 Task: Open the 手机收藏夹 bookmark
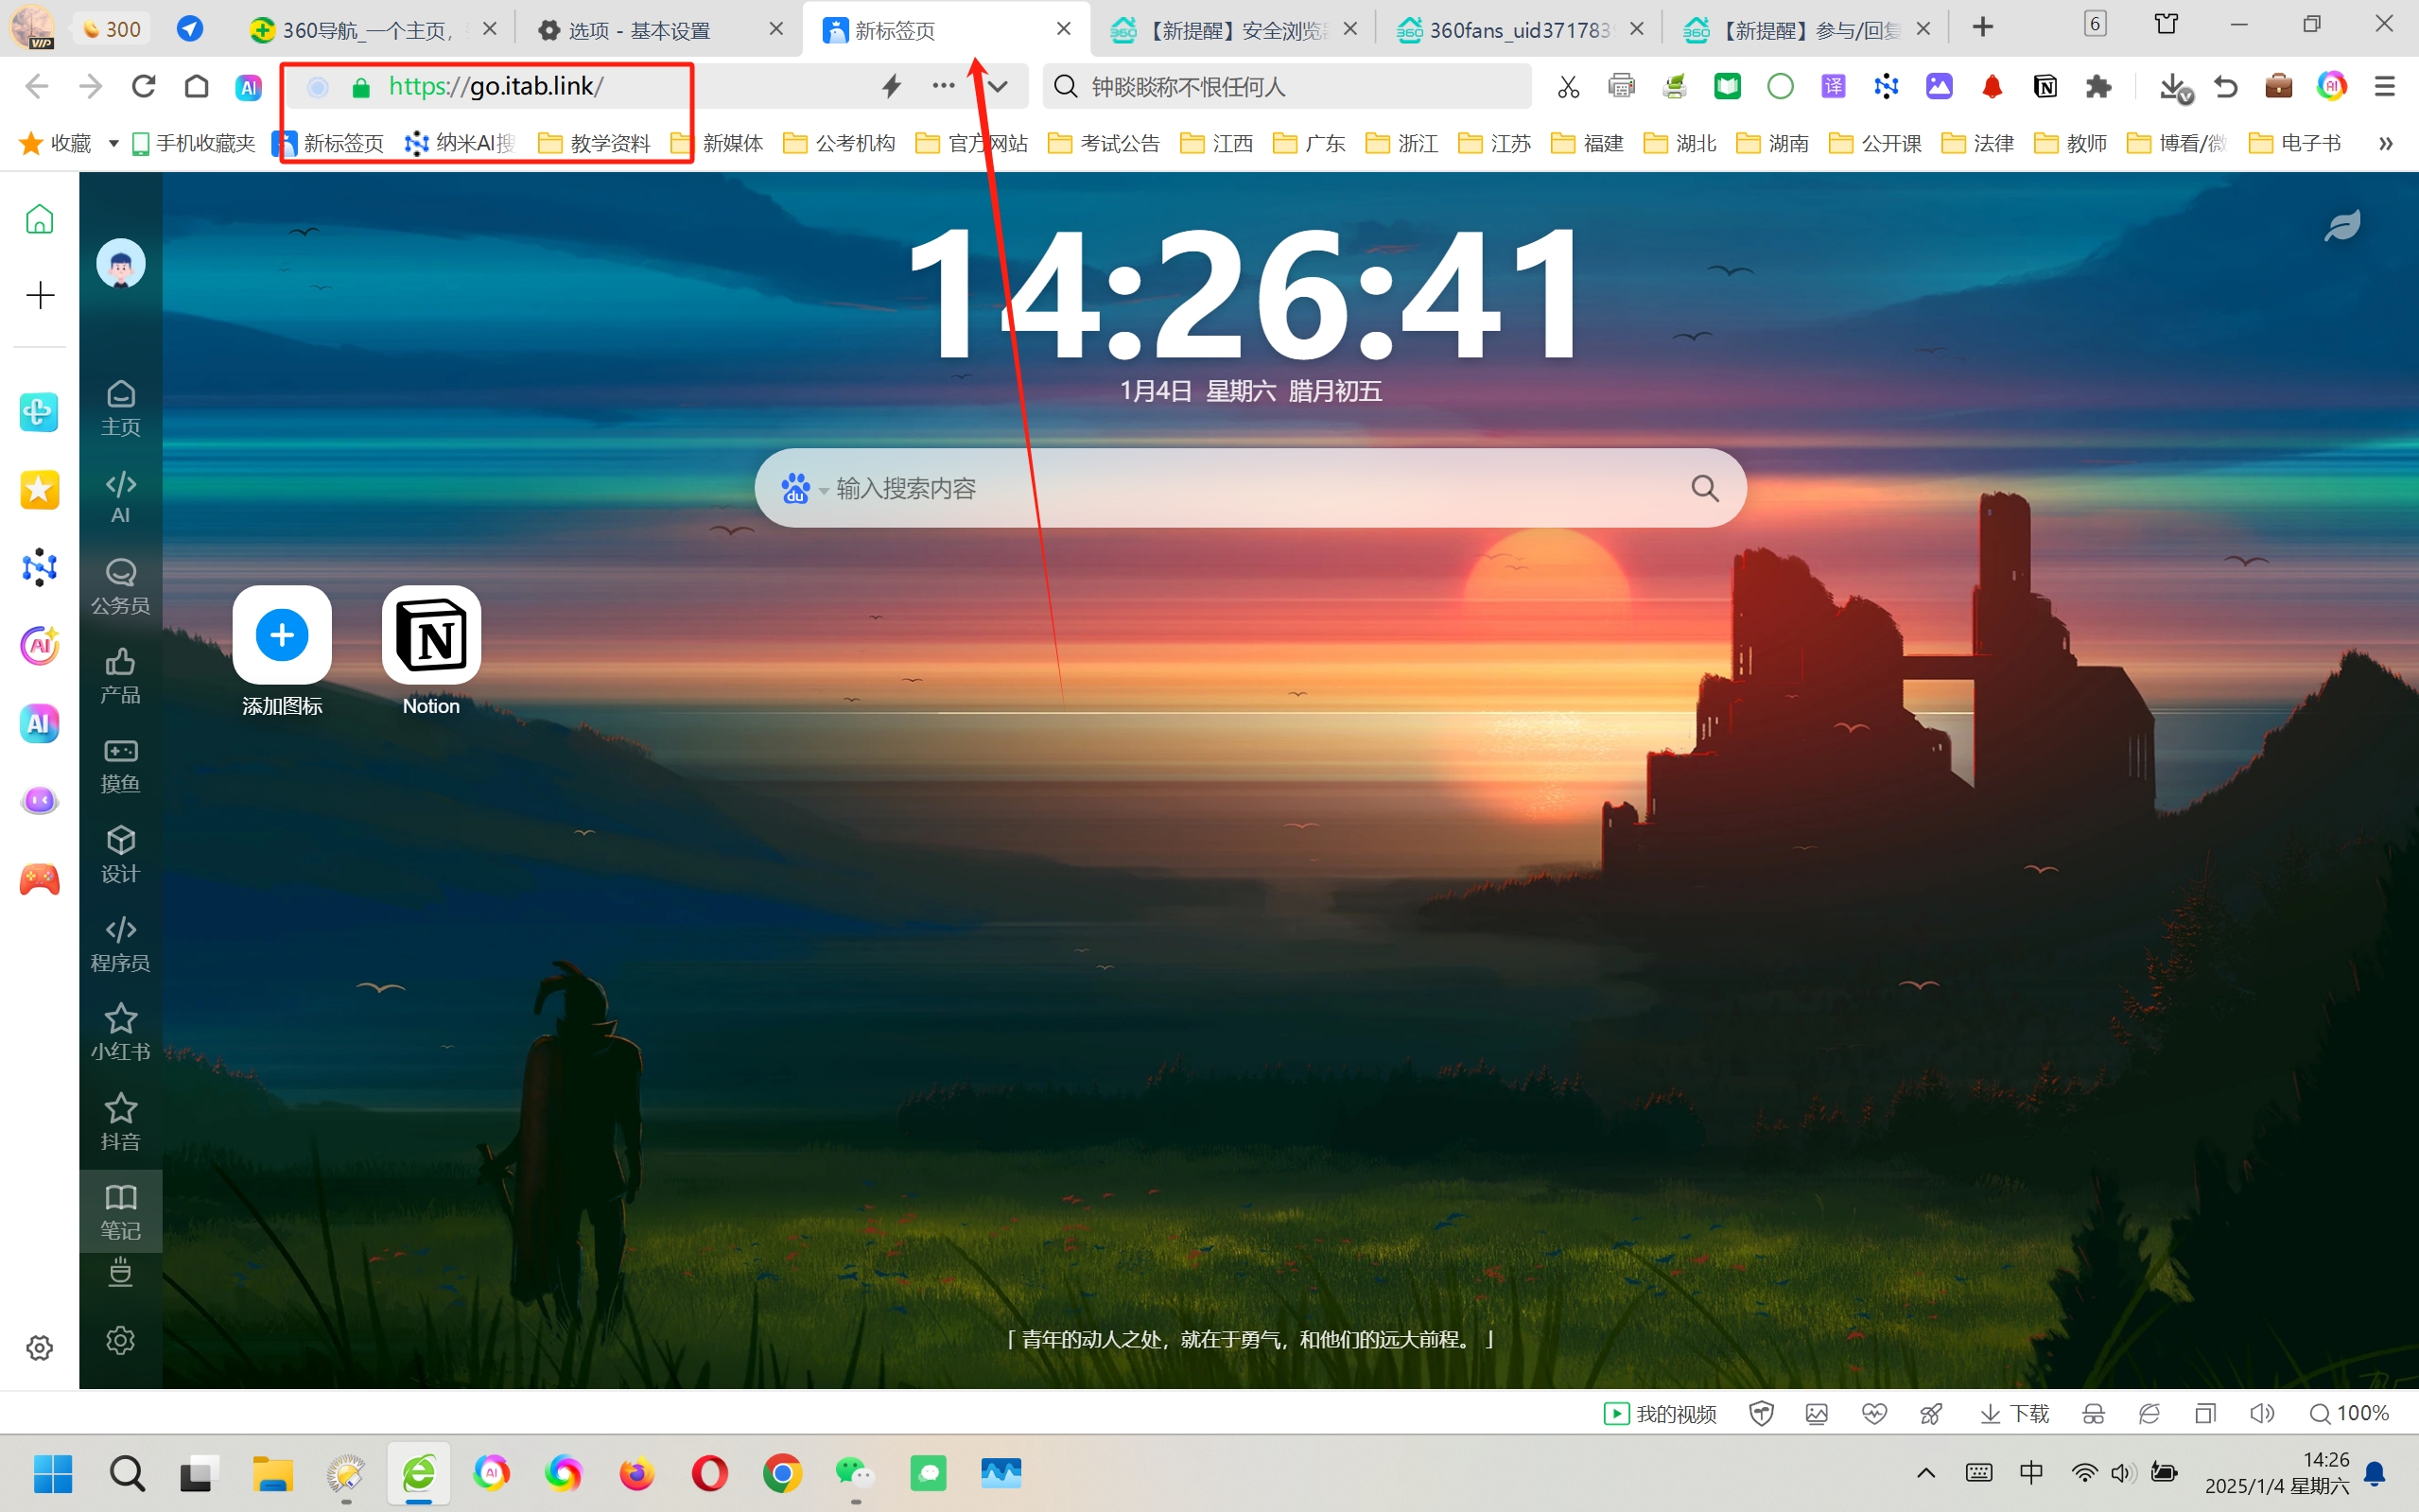pos(193,144)
